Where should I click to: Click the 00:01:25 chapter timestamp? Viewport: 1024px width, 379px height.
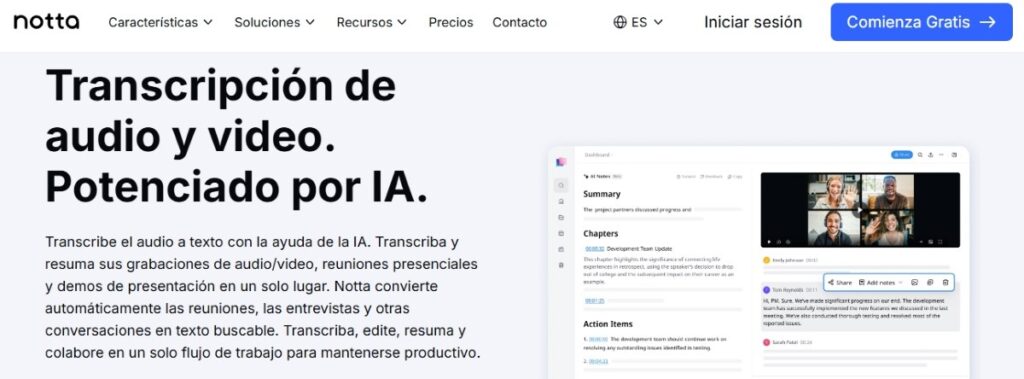coord(594,301)
